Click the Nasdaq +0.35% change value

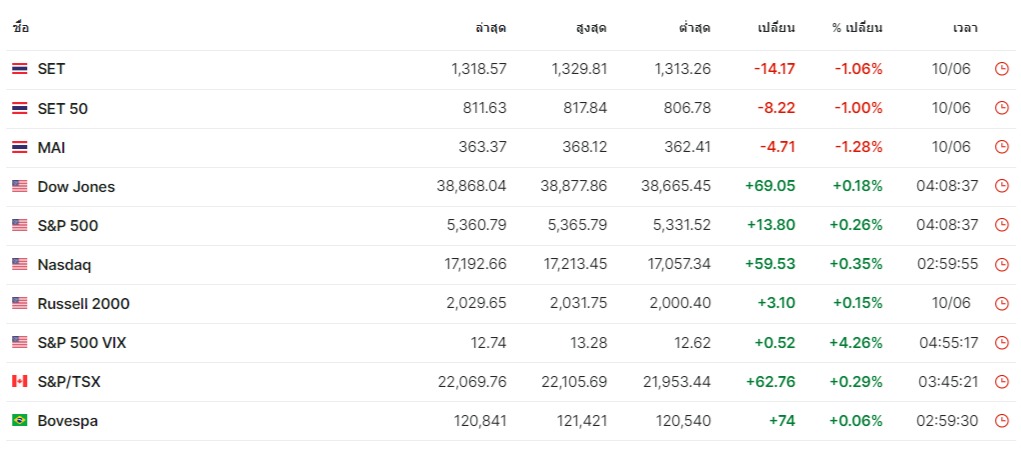click(x=856, y=265)
